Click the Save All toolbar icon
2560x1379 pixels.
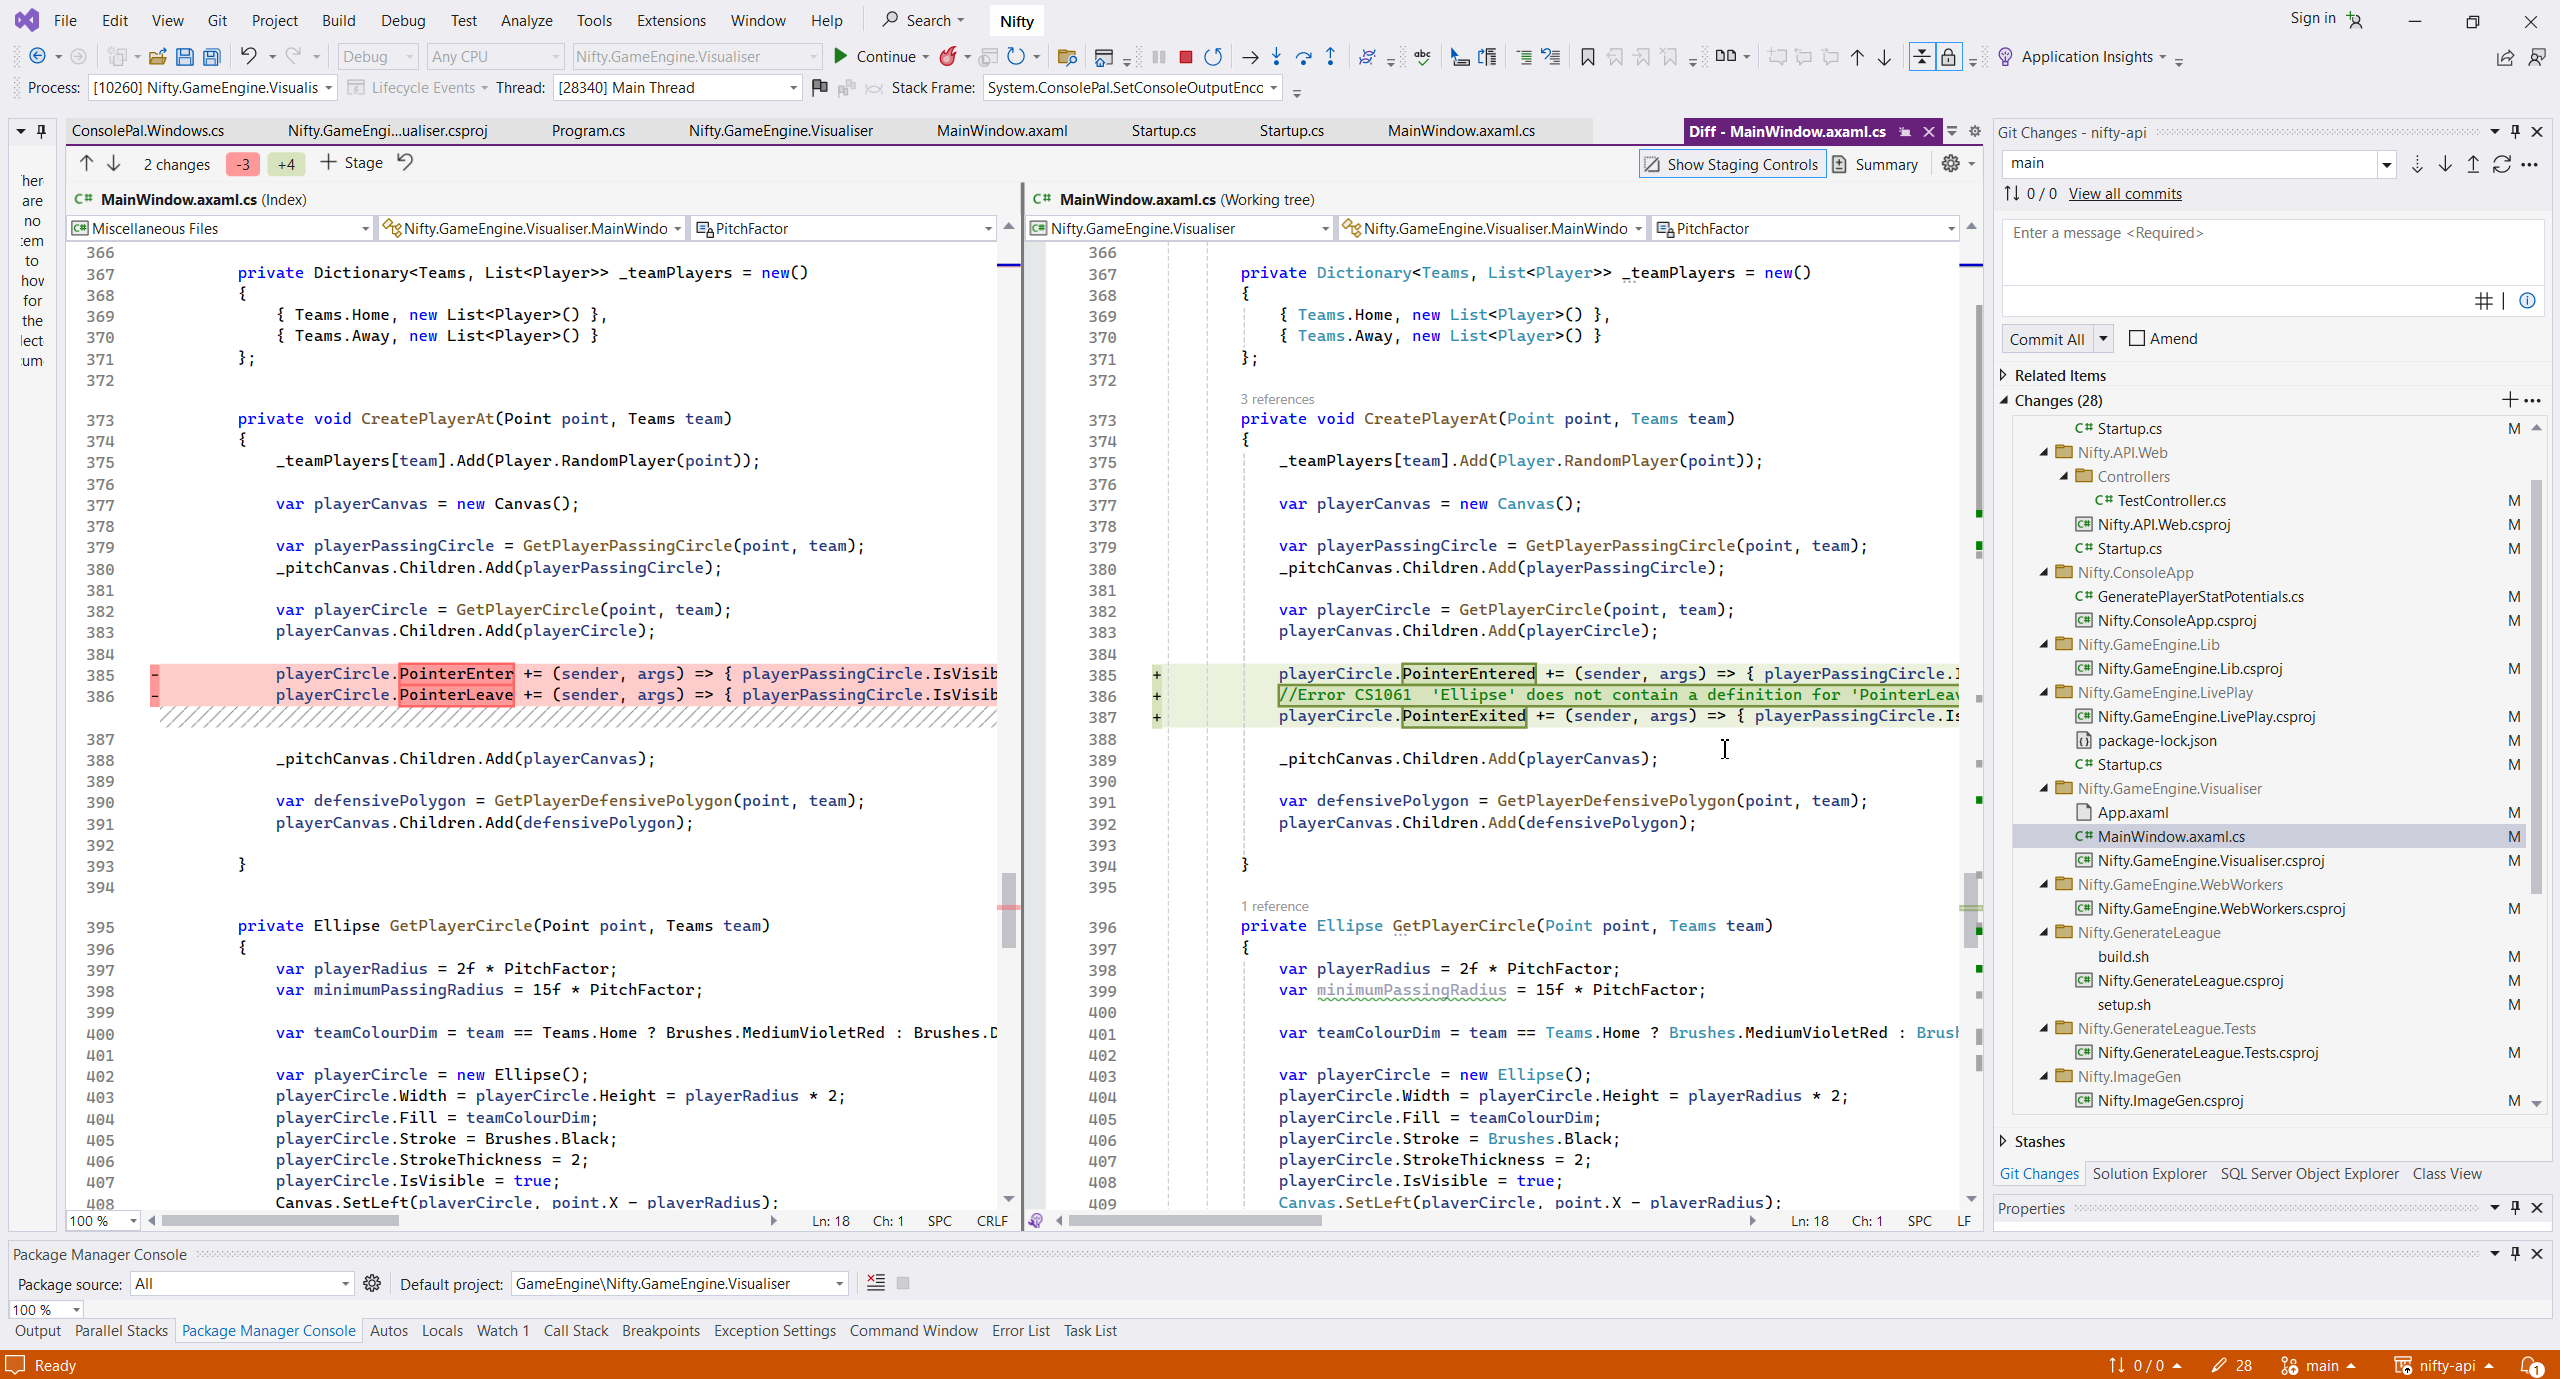tap(211, 57)
